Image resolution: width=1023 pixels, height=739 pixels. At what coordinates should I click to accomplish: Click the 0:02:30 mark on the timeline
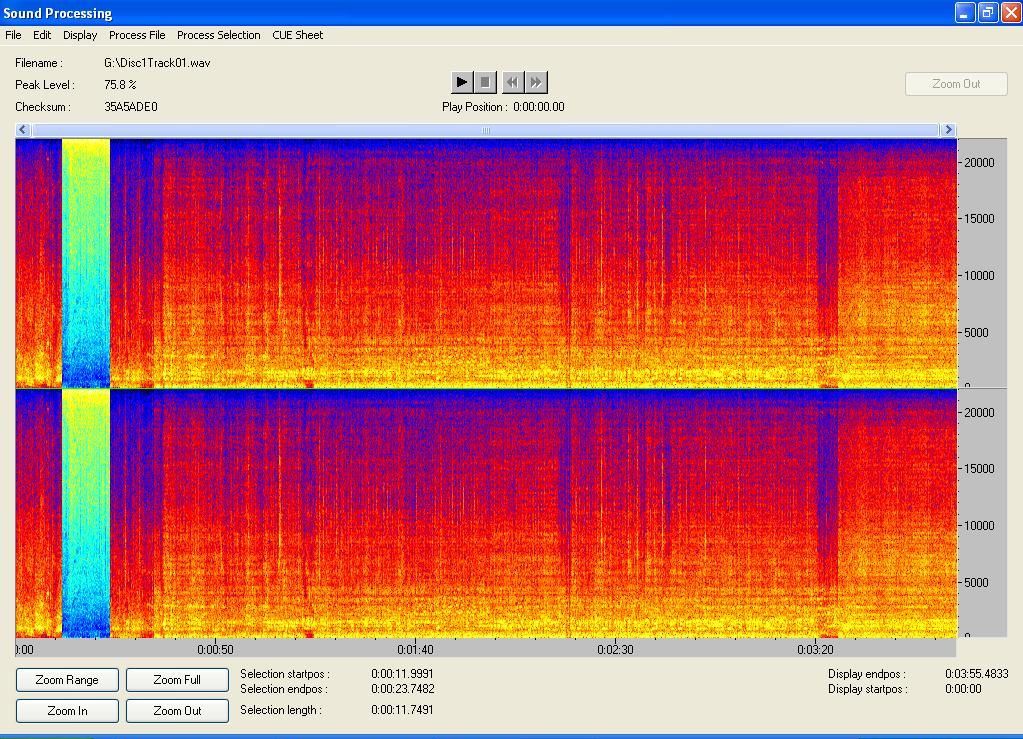[x=615, y=650]
